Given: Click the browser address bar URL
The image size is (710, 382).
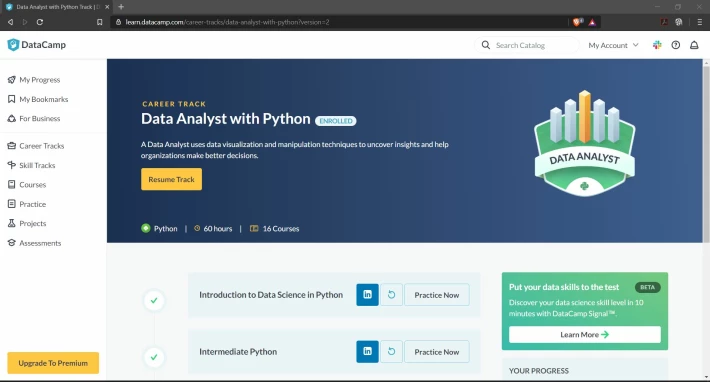Looking at the screenshot, I should 227,22.
